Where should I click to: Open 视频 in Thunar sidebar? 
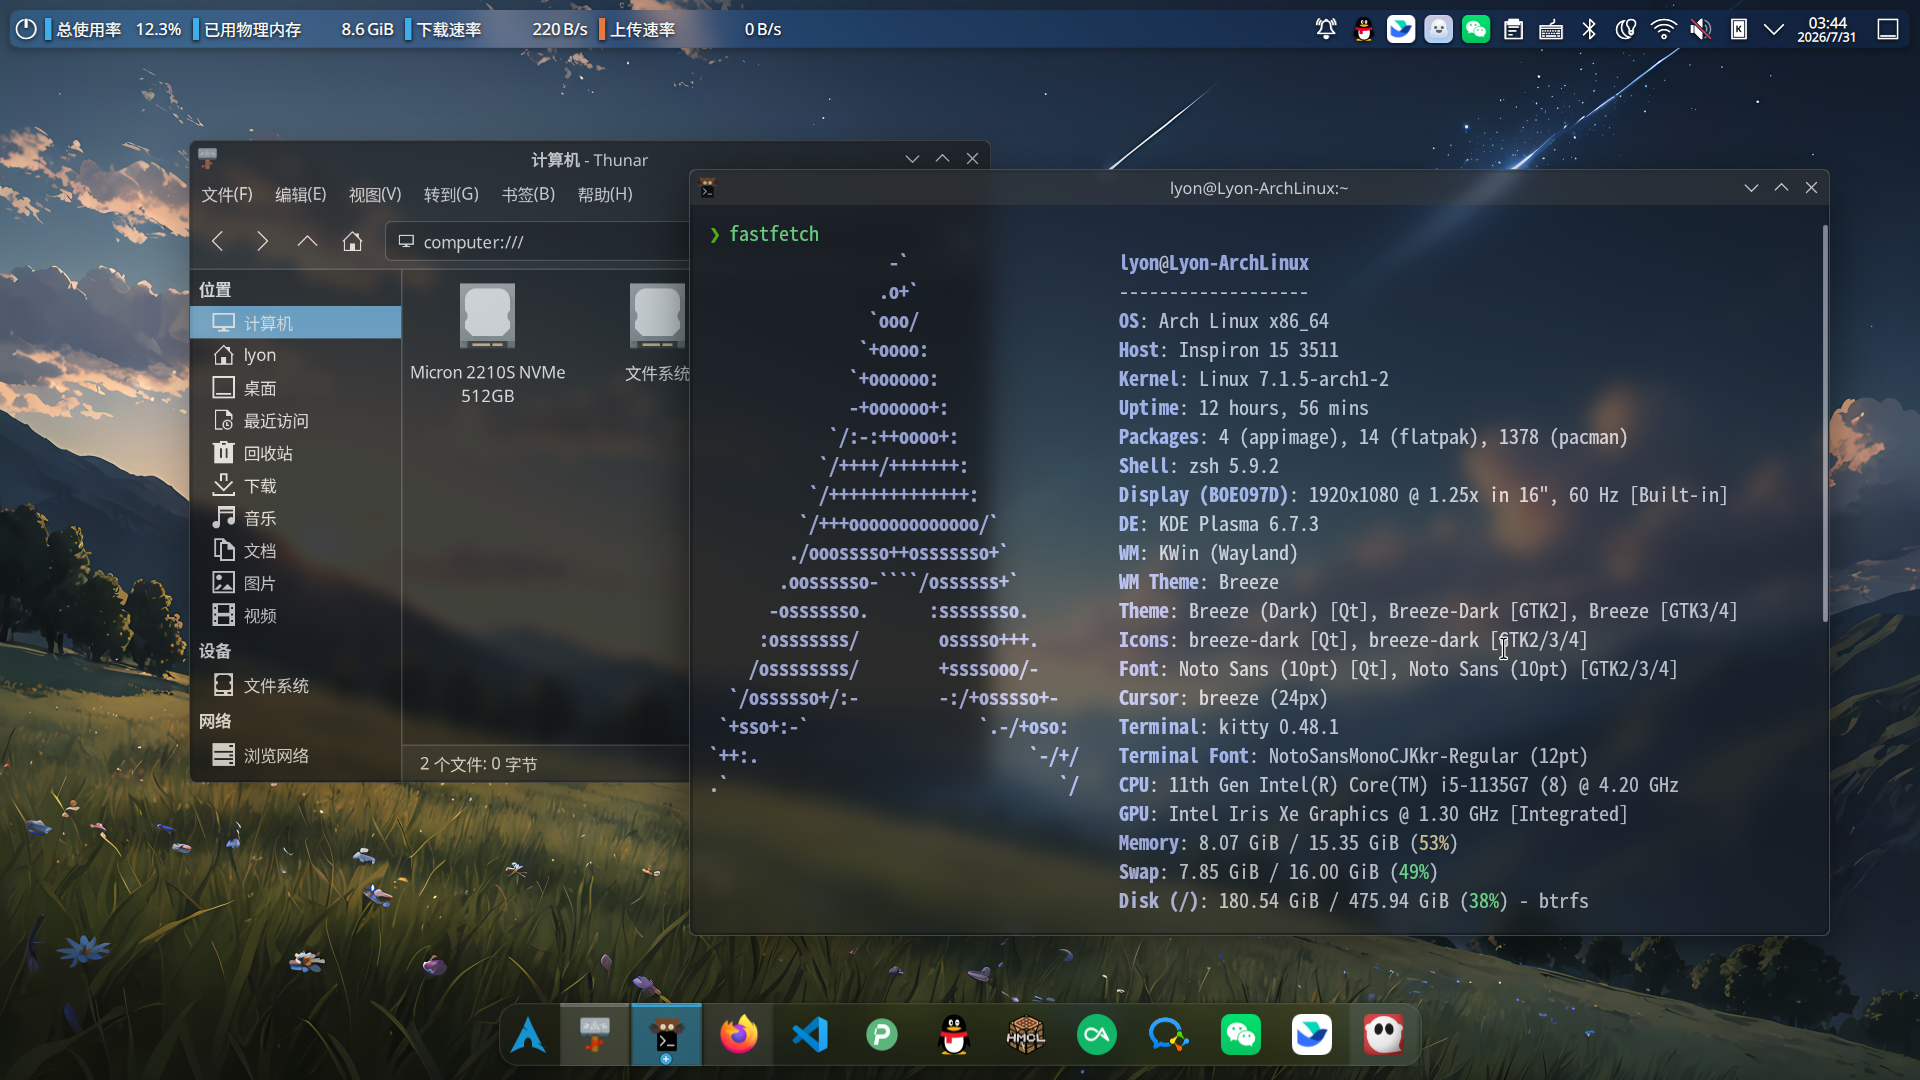point(296,616)
